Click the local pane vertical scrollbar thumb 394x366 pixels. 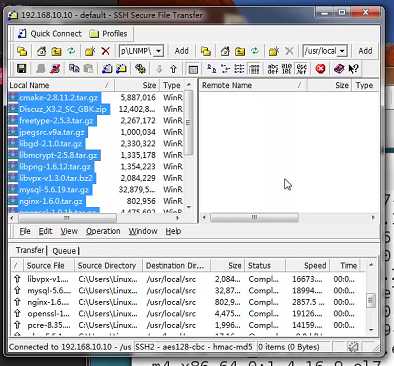tap(189, 123)
